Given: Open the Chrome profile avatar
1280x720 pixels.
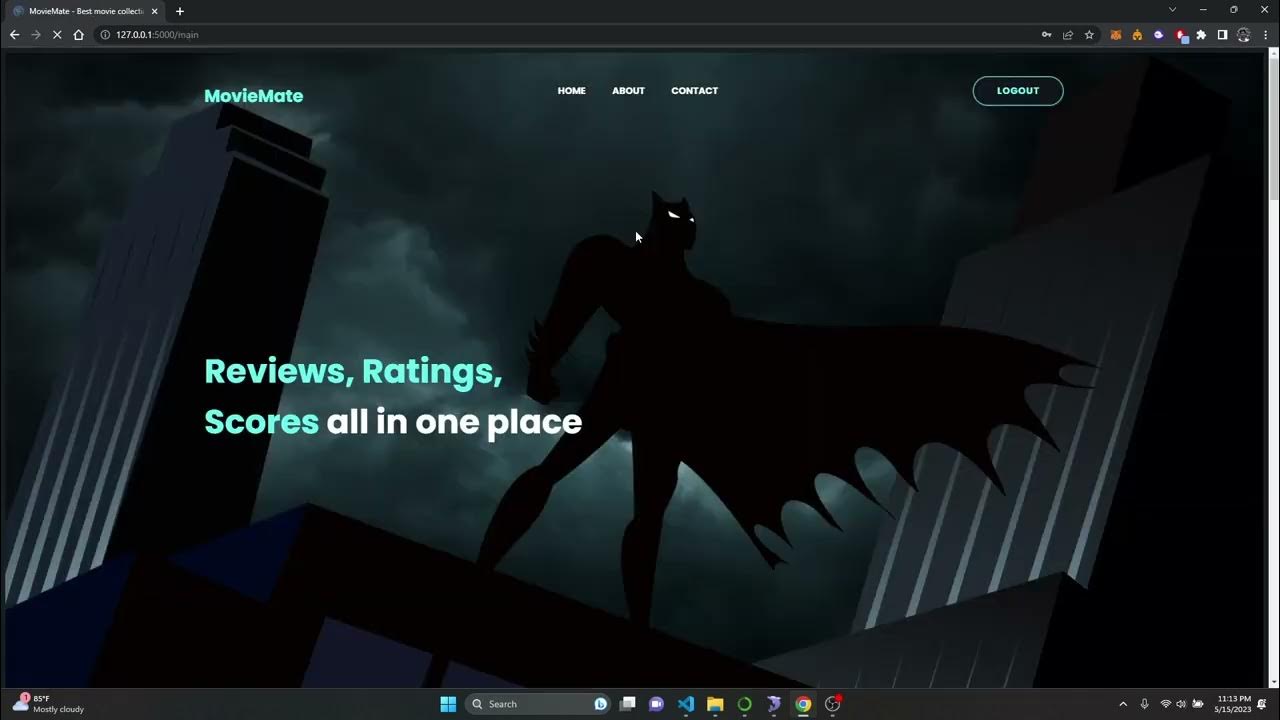Looking at the screenshot, I should [x=1244, y=34].
